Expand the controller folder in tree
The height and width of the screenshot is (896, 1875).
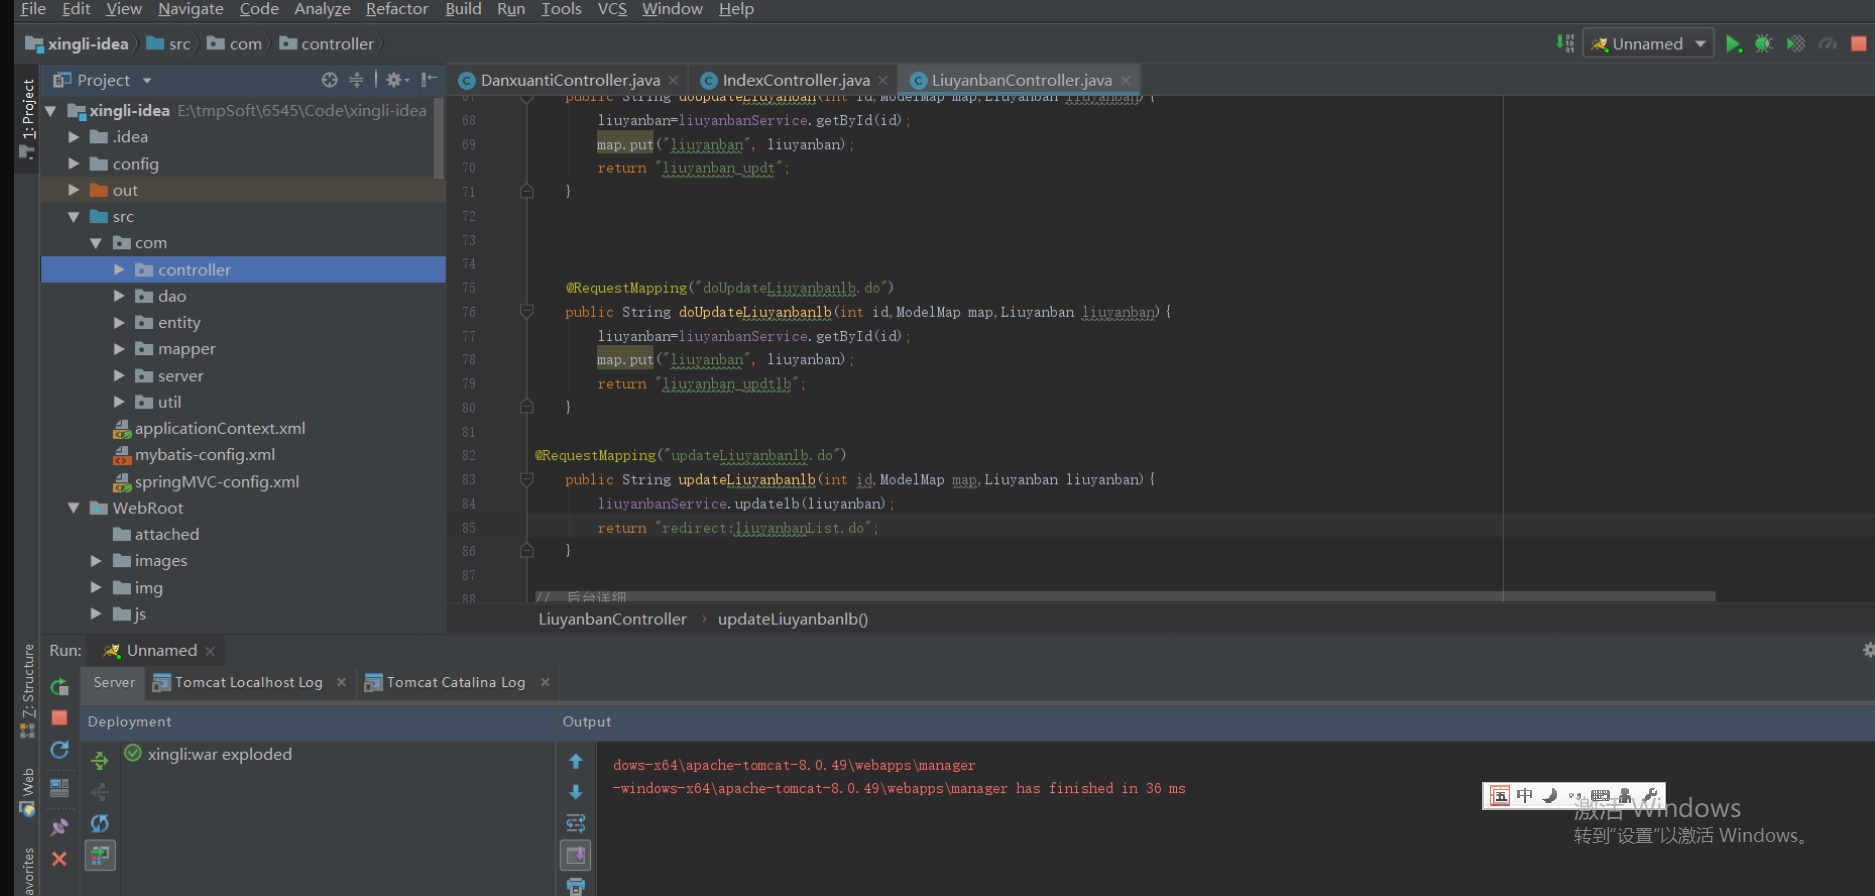pyautogui.click(x=119, y=270)
